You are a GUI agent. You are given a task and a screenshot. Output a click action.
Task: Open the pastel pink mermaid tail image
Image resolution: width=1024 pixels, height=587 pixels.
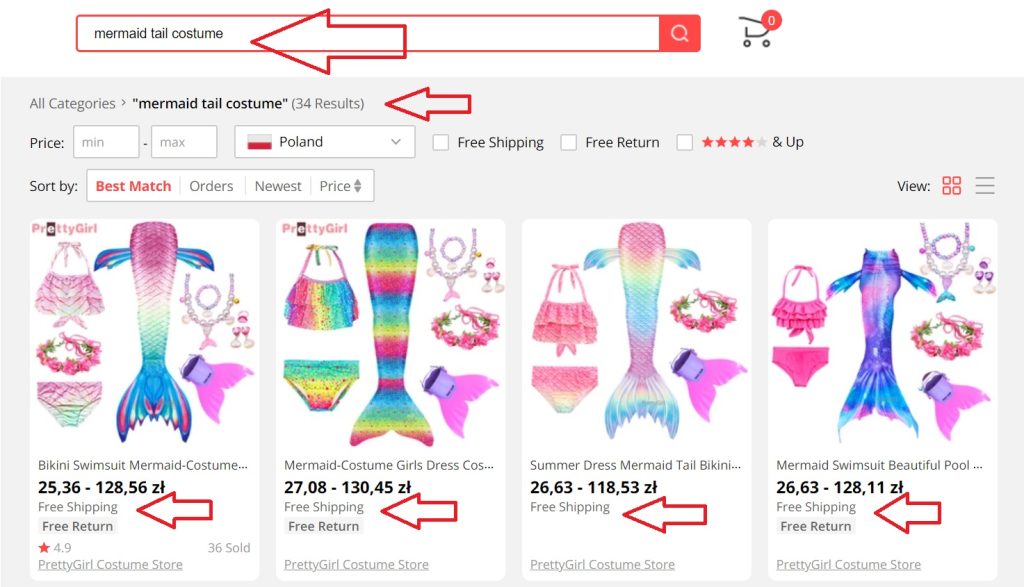click(637, 334)
